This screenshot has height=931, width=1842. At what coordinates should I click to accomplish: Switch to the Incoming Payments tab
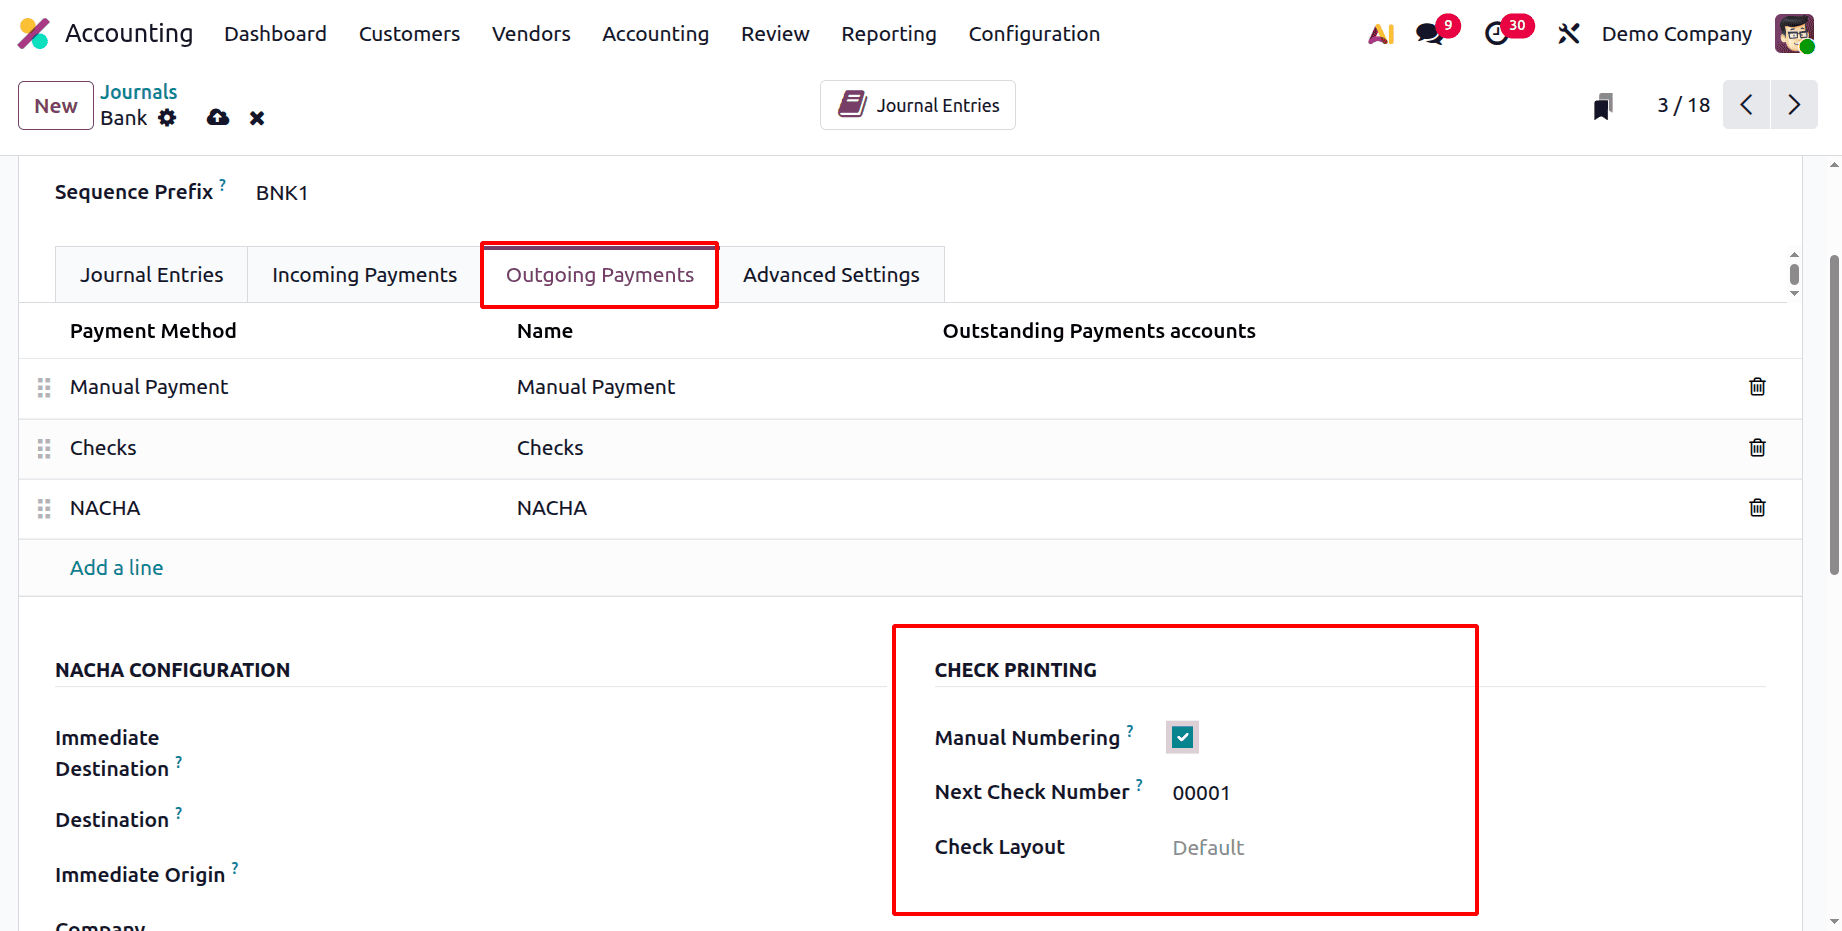363,274
